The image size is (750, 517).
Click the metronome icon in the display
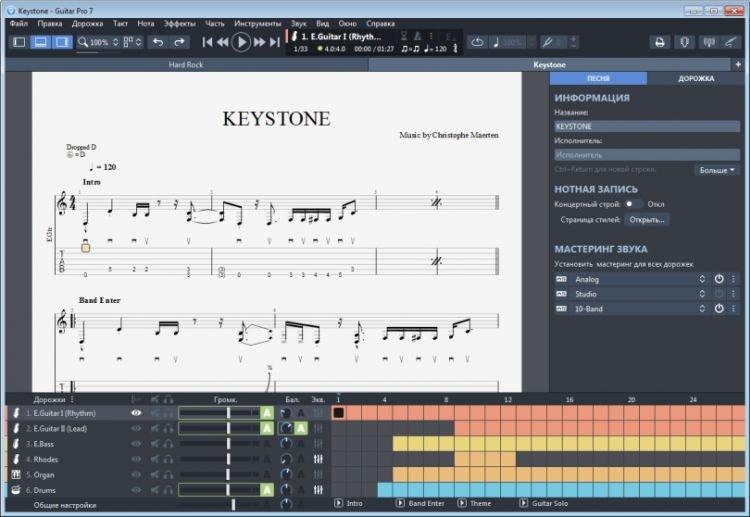click(417, 36)
